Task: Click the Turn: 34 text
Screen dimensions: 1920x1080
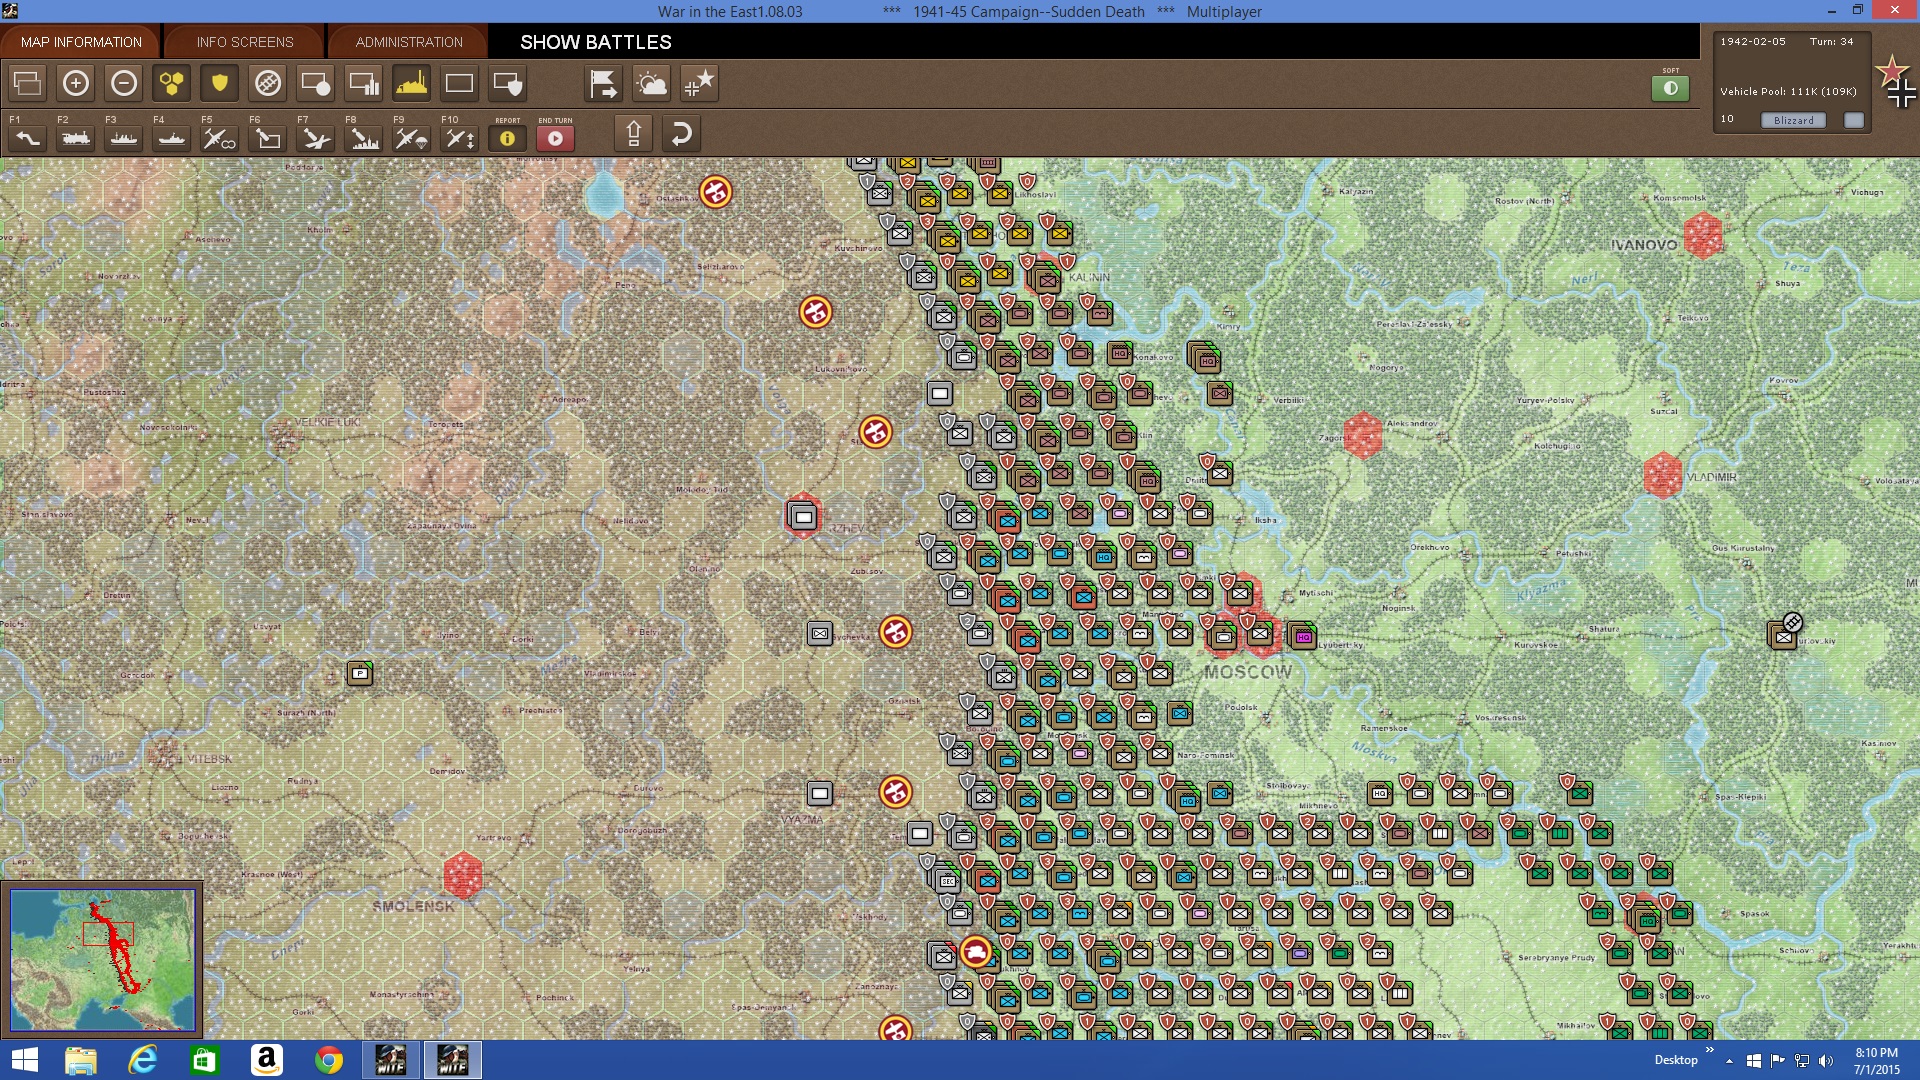Action: (1831, 42)
